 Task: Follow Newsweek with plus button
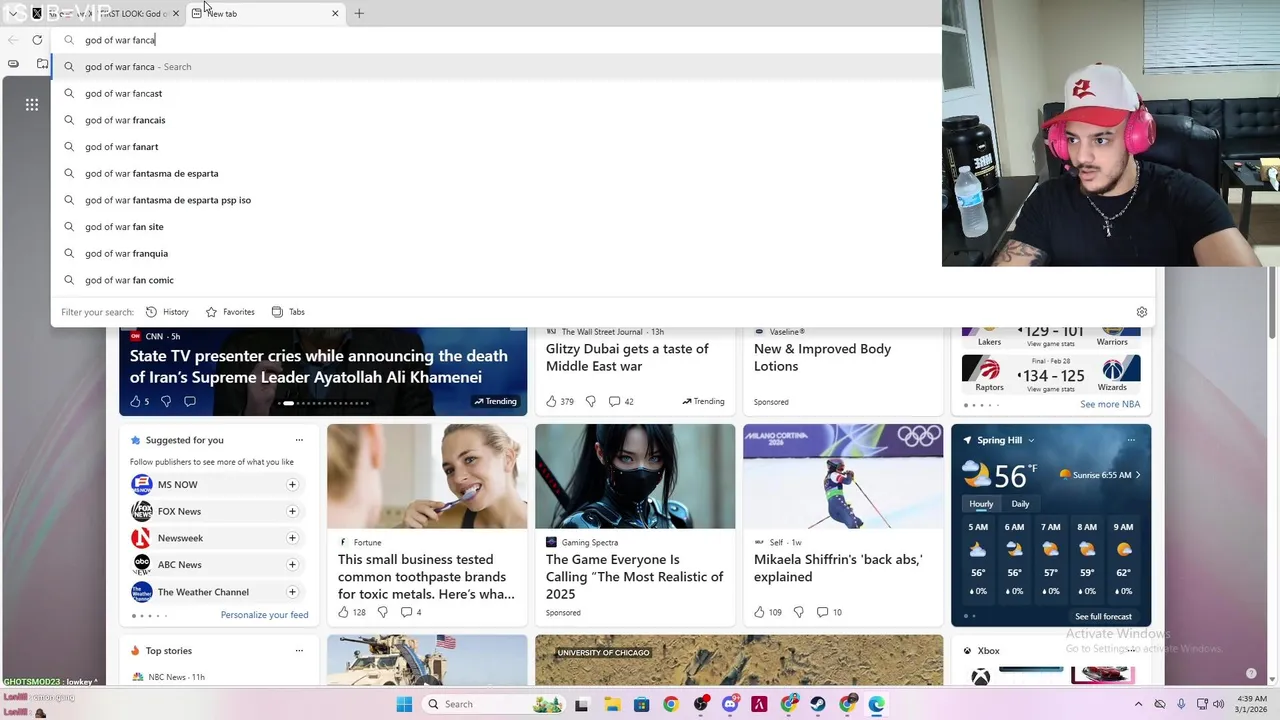[292, 538]
